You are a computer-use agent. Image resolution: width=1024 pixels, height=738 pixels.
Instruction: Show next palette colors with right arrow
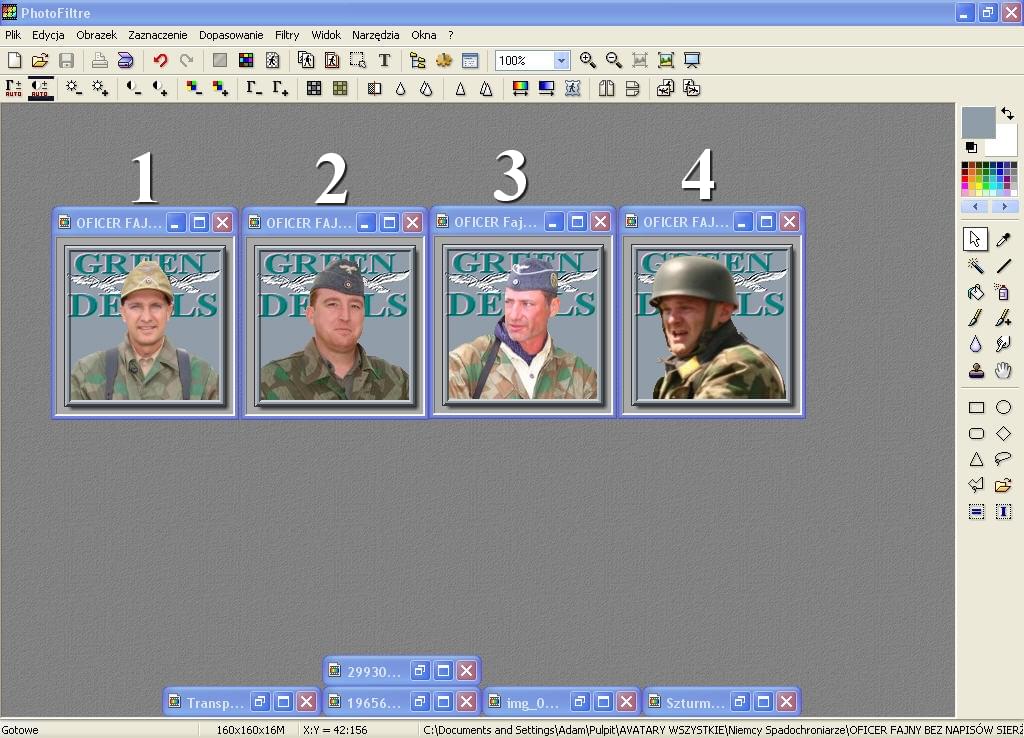[x=1004, y=207]
